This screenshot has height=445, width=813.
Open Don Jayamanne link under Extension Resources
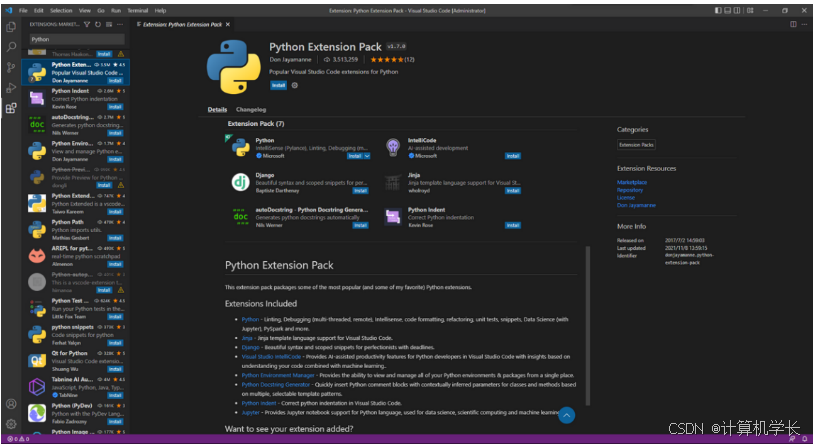636,205
